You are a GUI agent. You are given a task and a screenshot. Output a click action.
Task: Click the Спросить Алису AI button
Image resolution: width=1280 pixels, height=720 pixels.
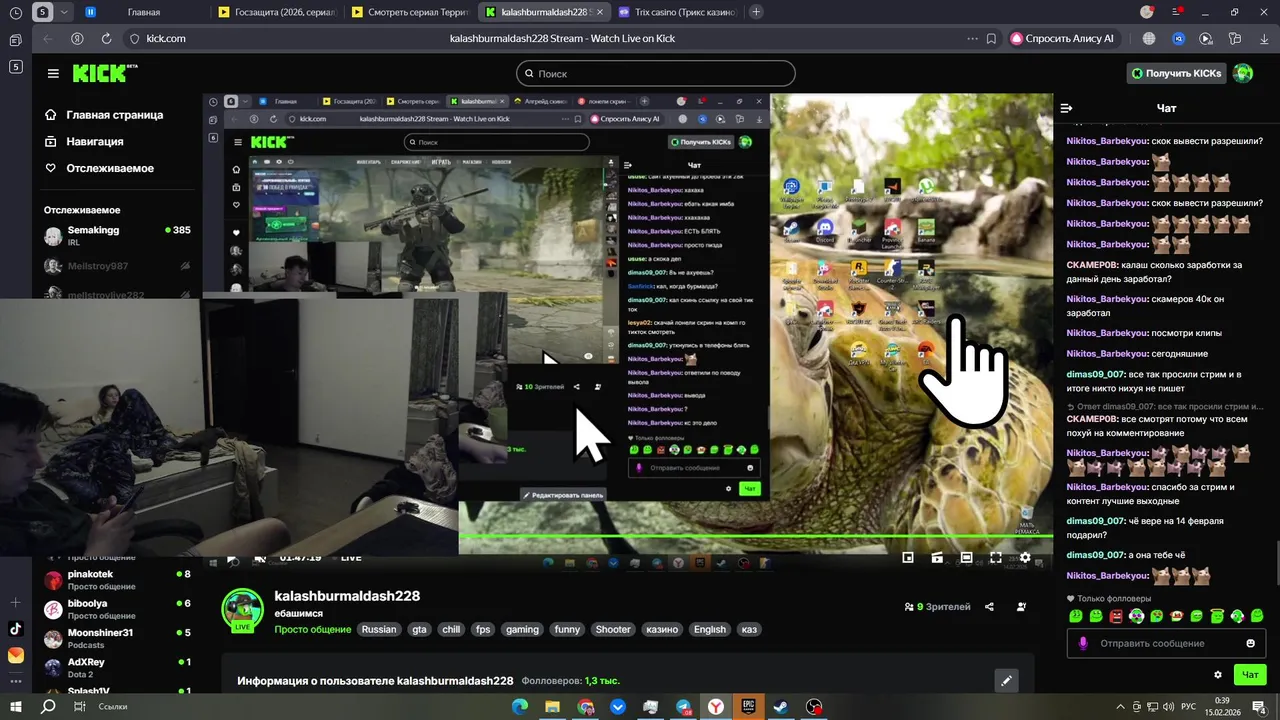[x=1062, y=38]
